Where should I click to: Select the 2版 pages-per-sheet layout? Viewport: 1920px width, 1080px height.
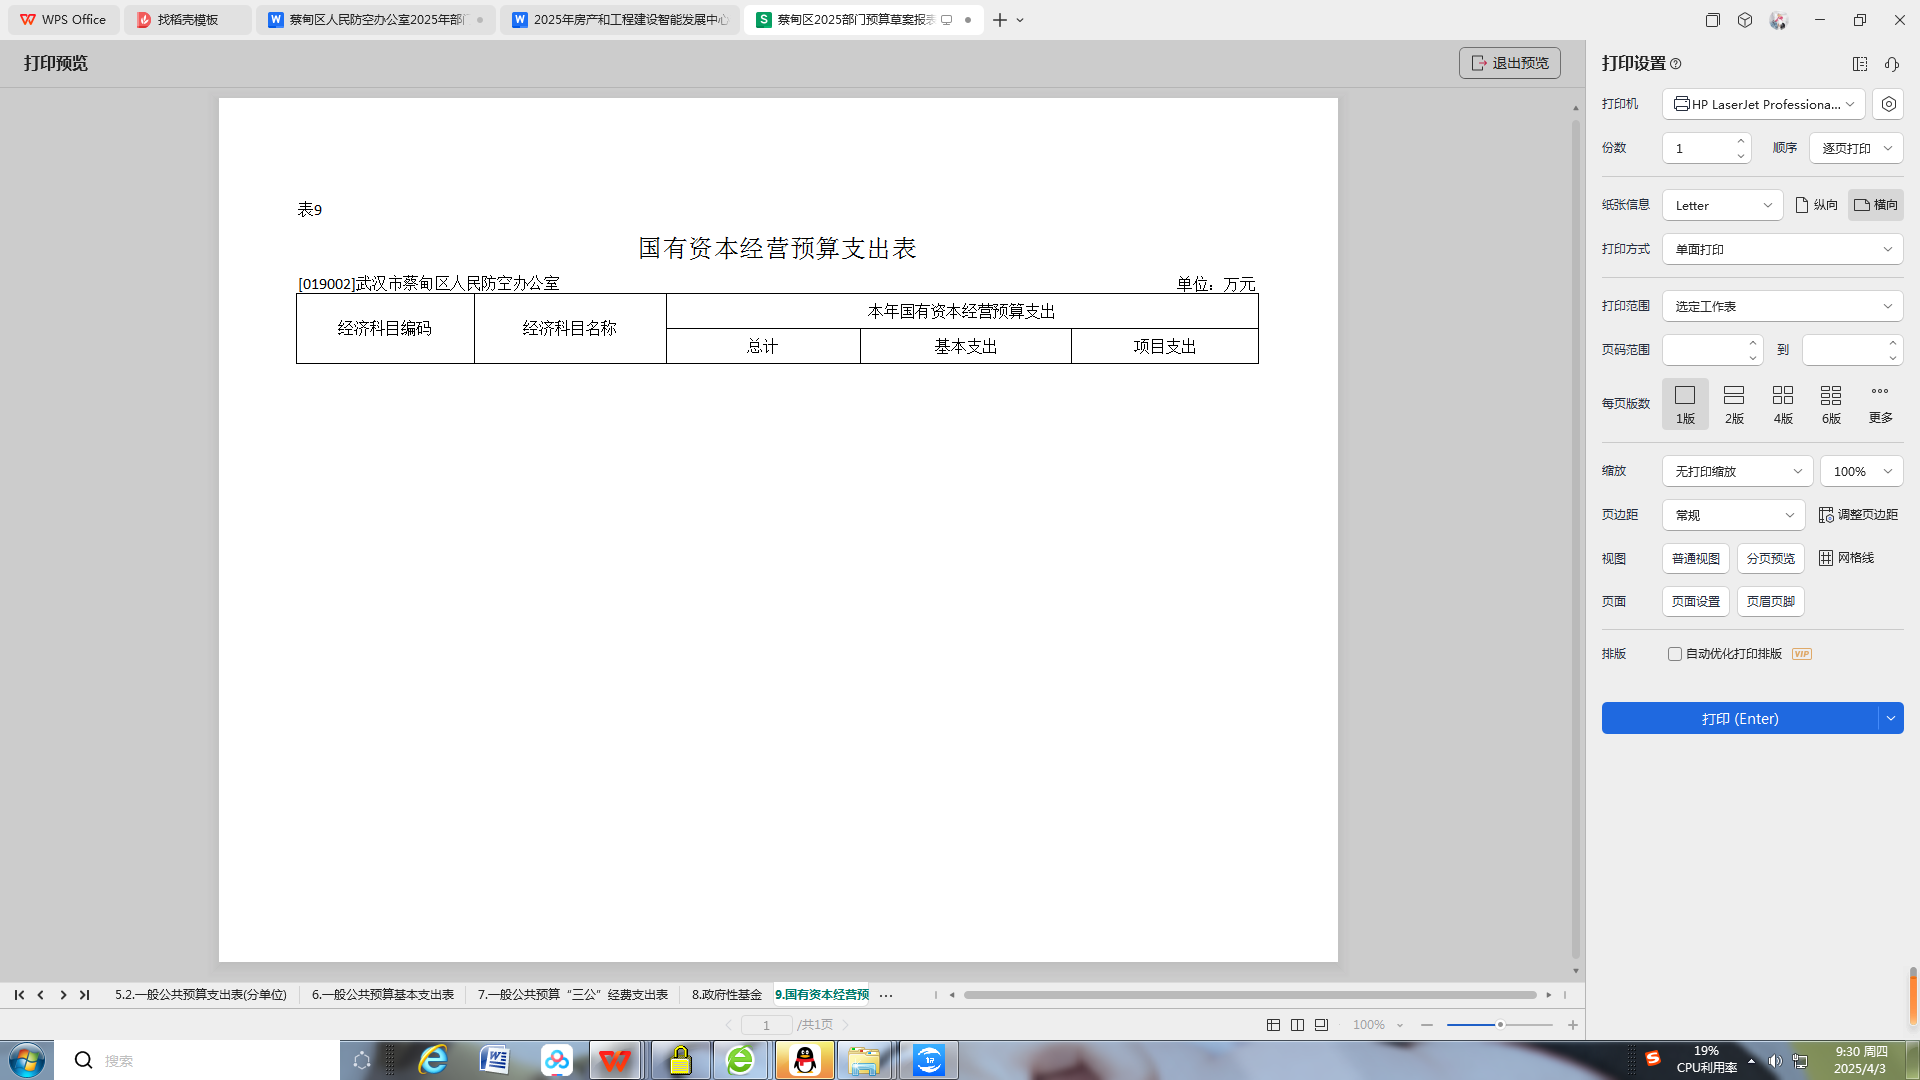[x=1734, y=404]
